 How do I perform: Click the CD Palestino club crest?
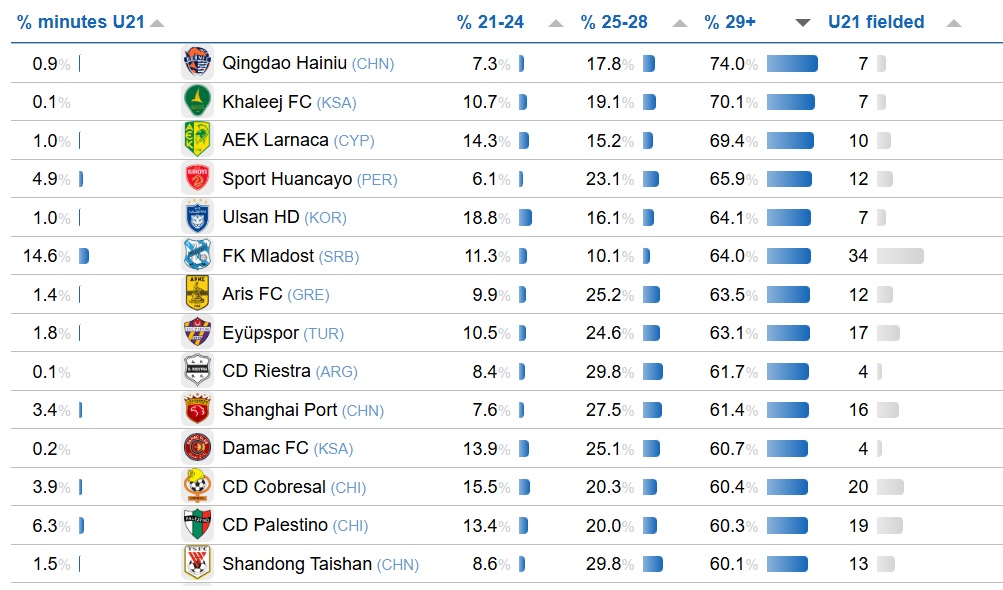197,525
